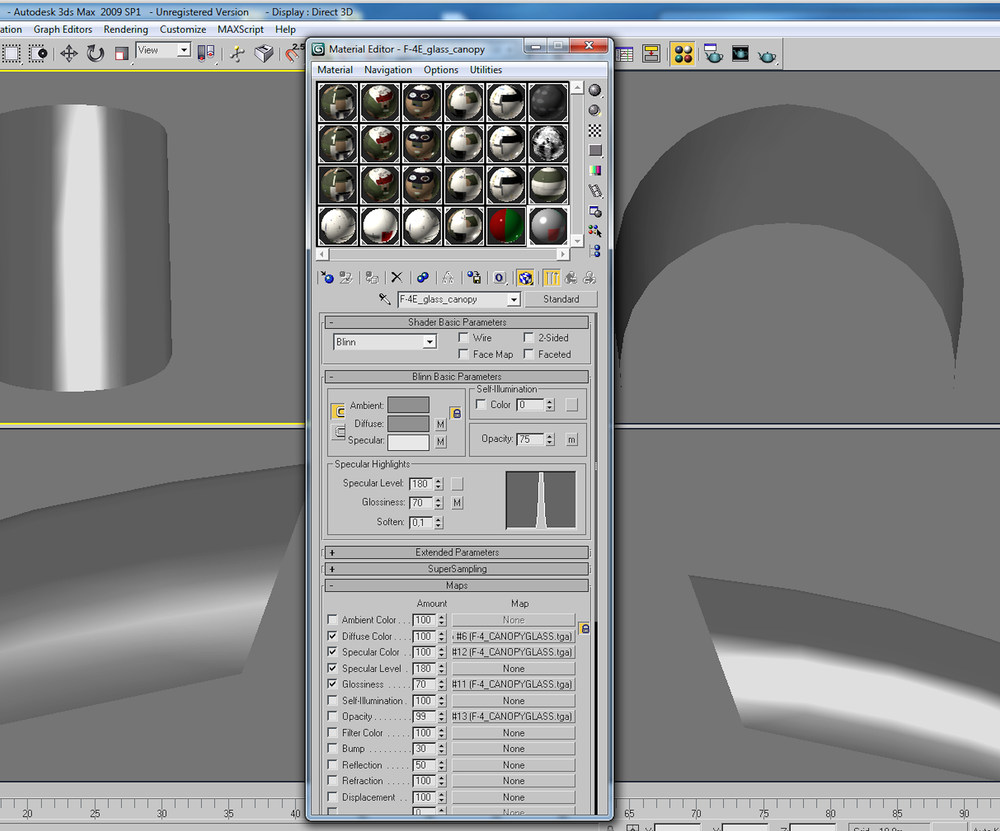Open Material/Map Navigator icon
Image resolution: width=1000 pixels, height=831 pixels.
click(x=594, y=251)
